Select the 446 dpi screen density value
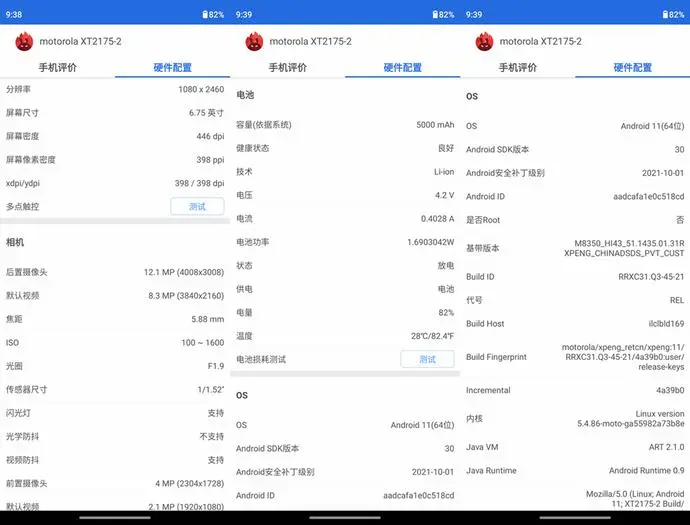Viewport: 690px width, 525px height. tap(210, 136)
